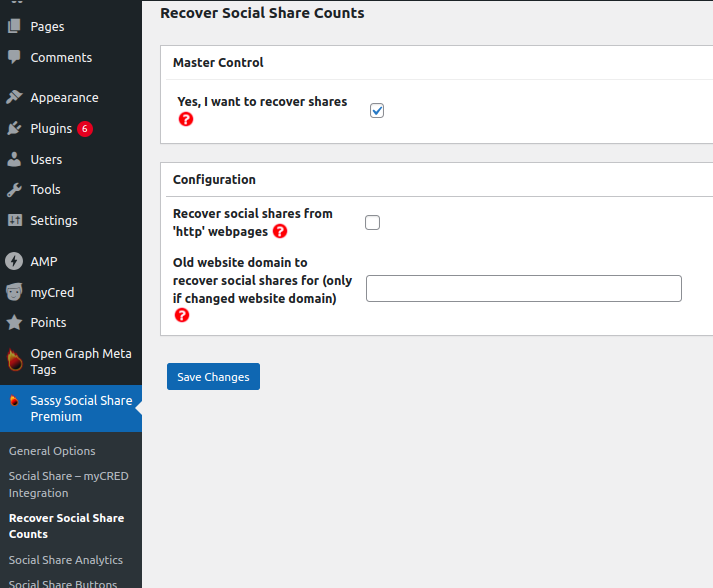This screenshot has height=588, width=713.
Task: Open Social Share Analytics submenu
Action: tap(65, 560)
